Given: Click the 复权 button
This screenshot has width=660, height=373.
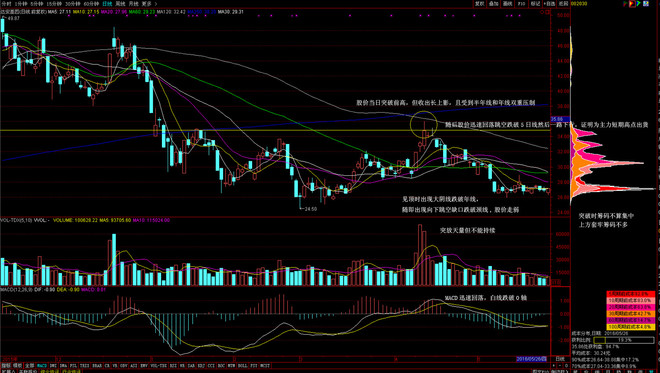Looking at the screenshot, I should [x=480, y=4].
